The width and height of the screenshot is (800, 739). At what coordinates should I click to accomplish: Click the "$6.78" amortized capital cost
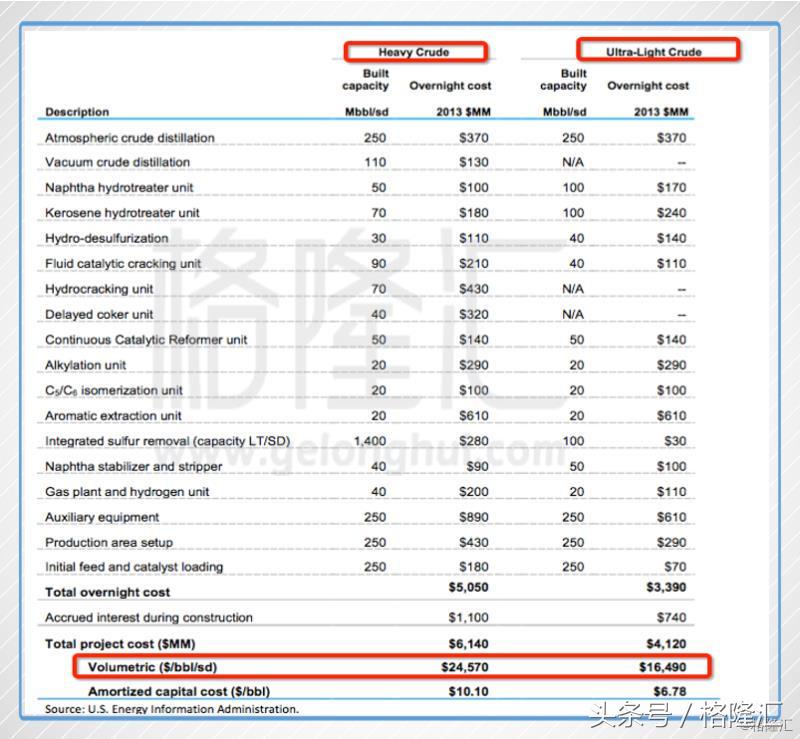point(670,692)
